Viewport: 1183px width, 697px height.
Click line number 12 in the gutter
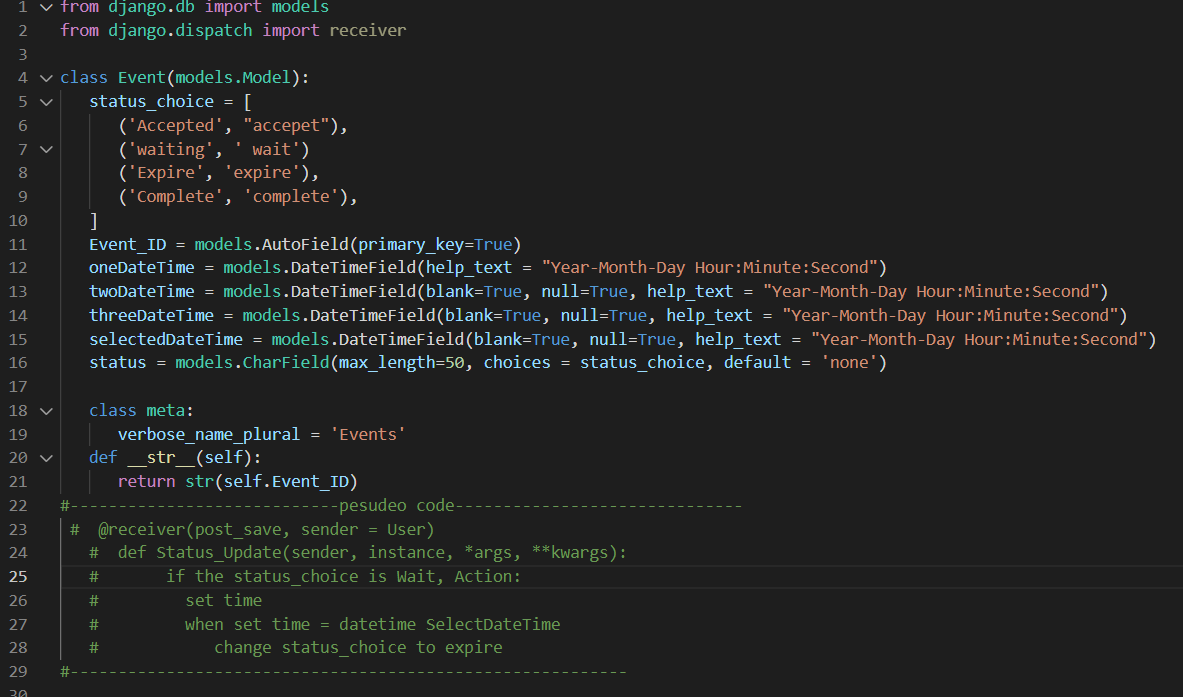coord(19,267)
